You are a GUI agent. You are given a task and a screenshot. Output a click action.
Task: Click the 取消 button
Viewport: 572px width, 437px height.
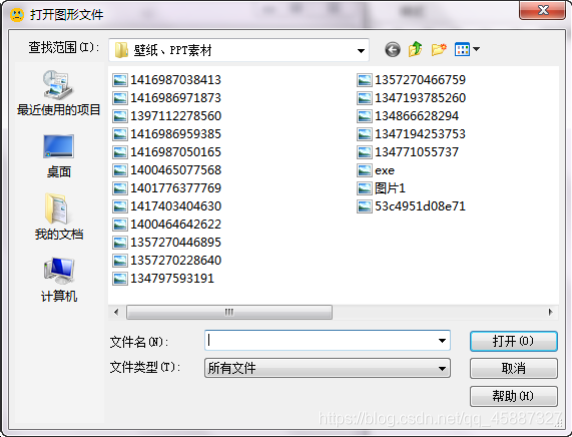(x=514, y=368)
